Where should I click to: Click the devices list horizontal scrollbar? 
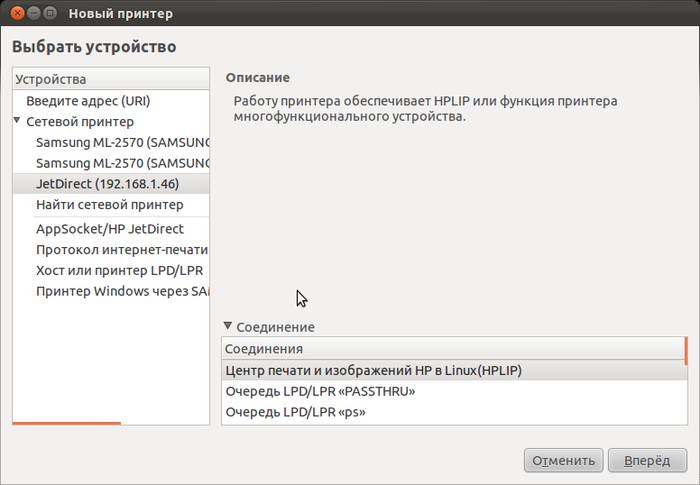(67, 423)
